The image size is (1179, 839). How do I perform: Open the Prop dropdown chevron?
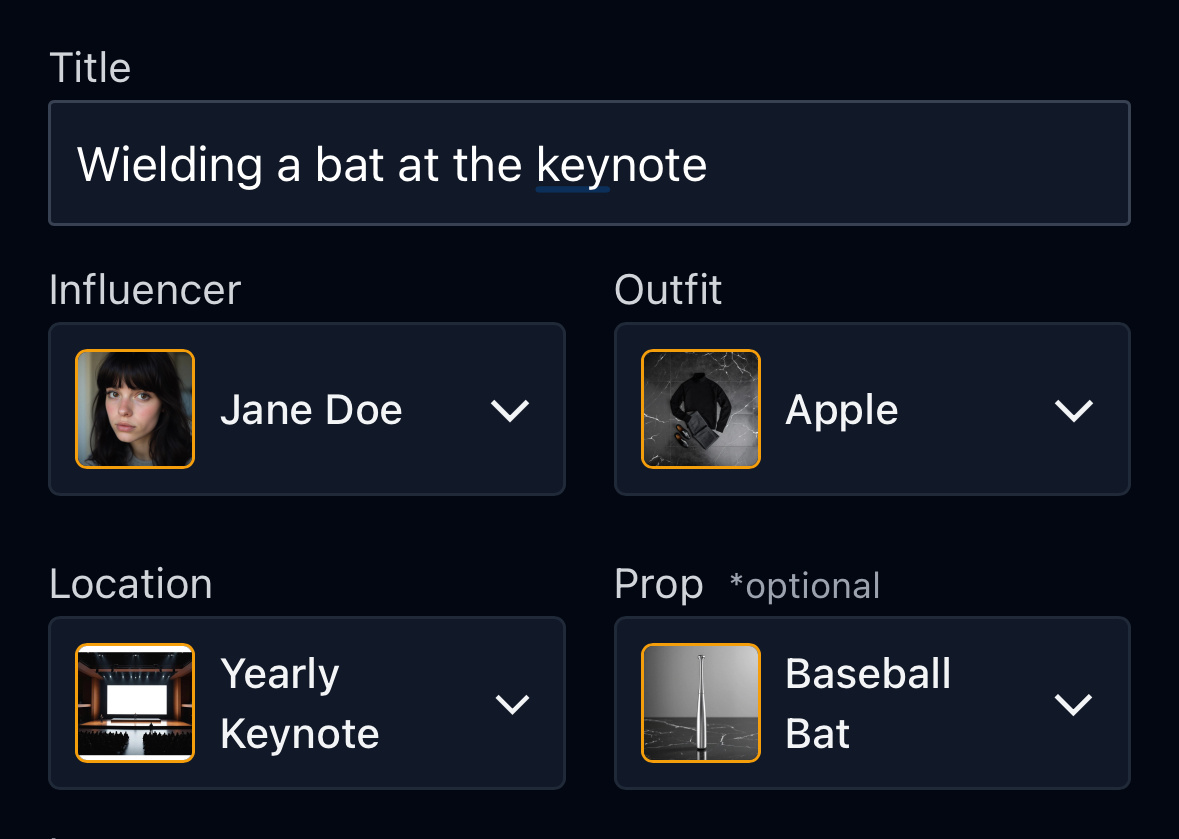tap(1074, 704)
